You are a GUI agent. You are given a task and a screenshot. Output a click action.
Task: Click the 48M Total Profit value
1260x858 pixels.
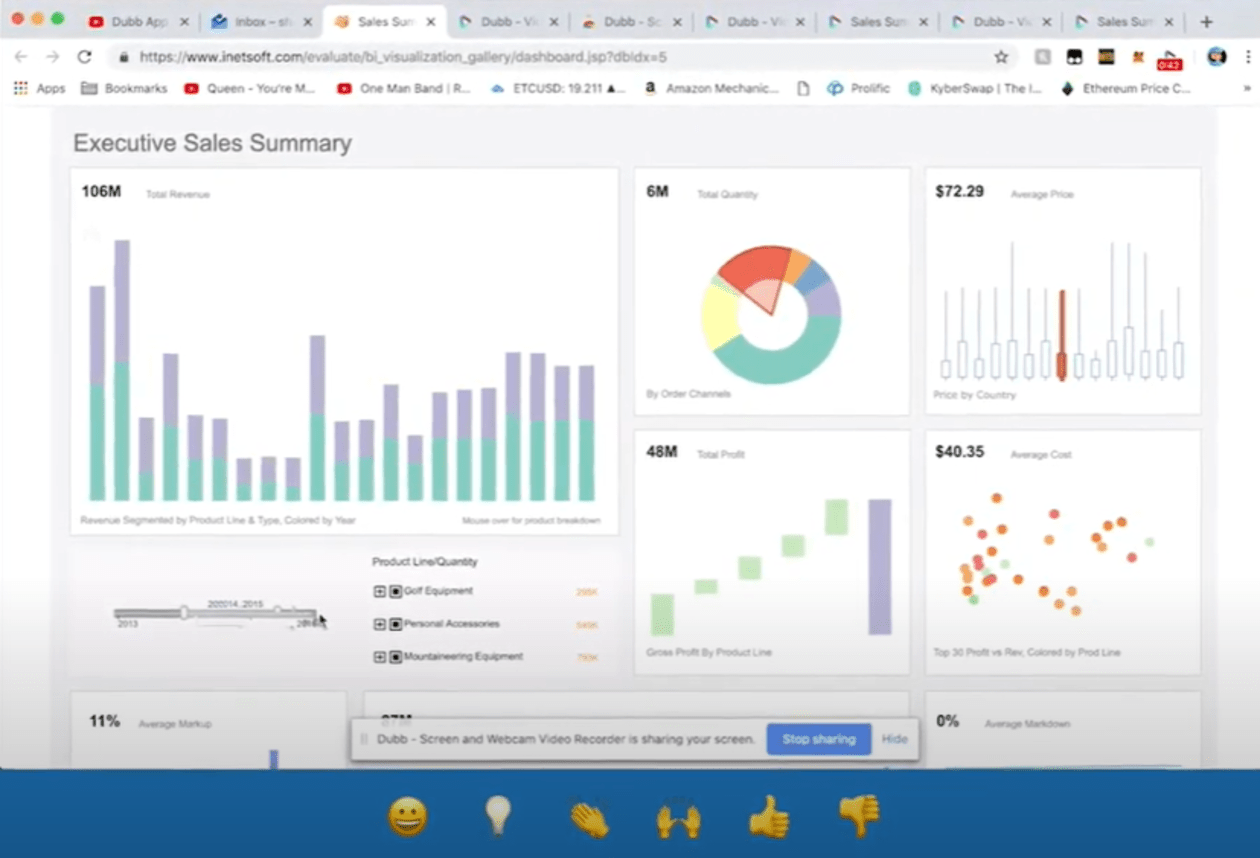662,452
